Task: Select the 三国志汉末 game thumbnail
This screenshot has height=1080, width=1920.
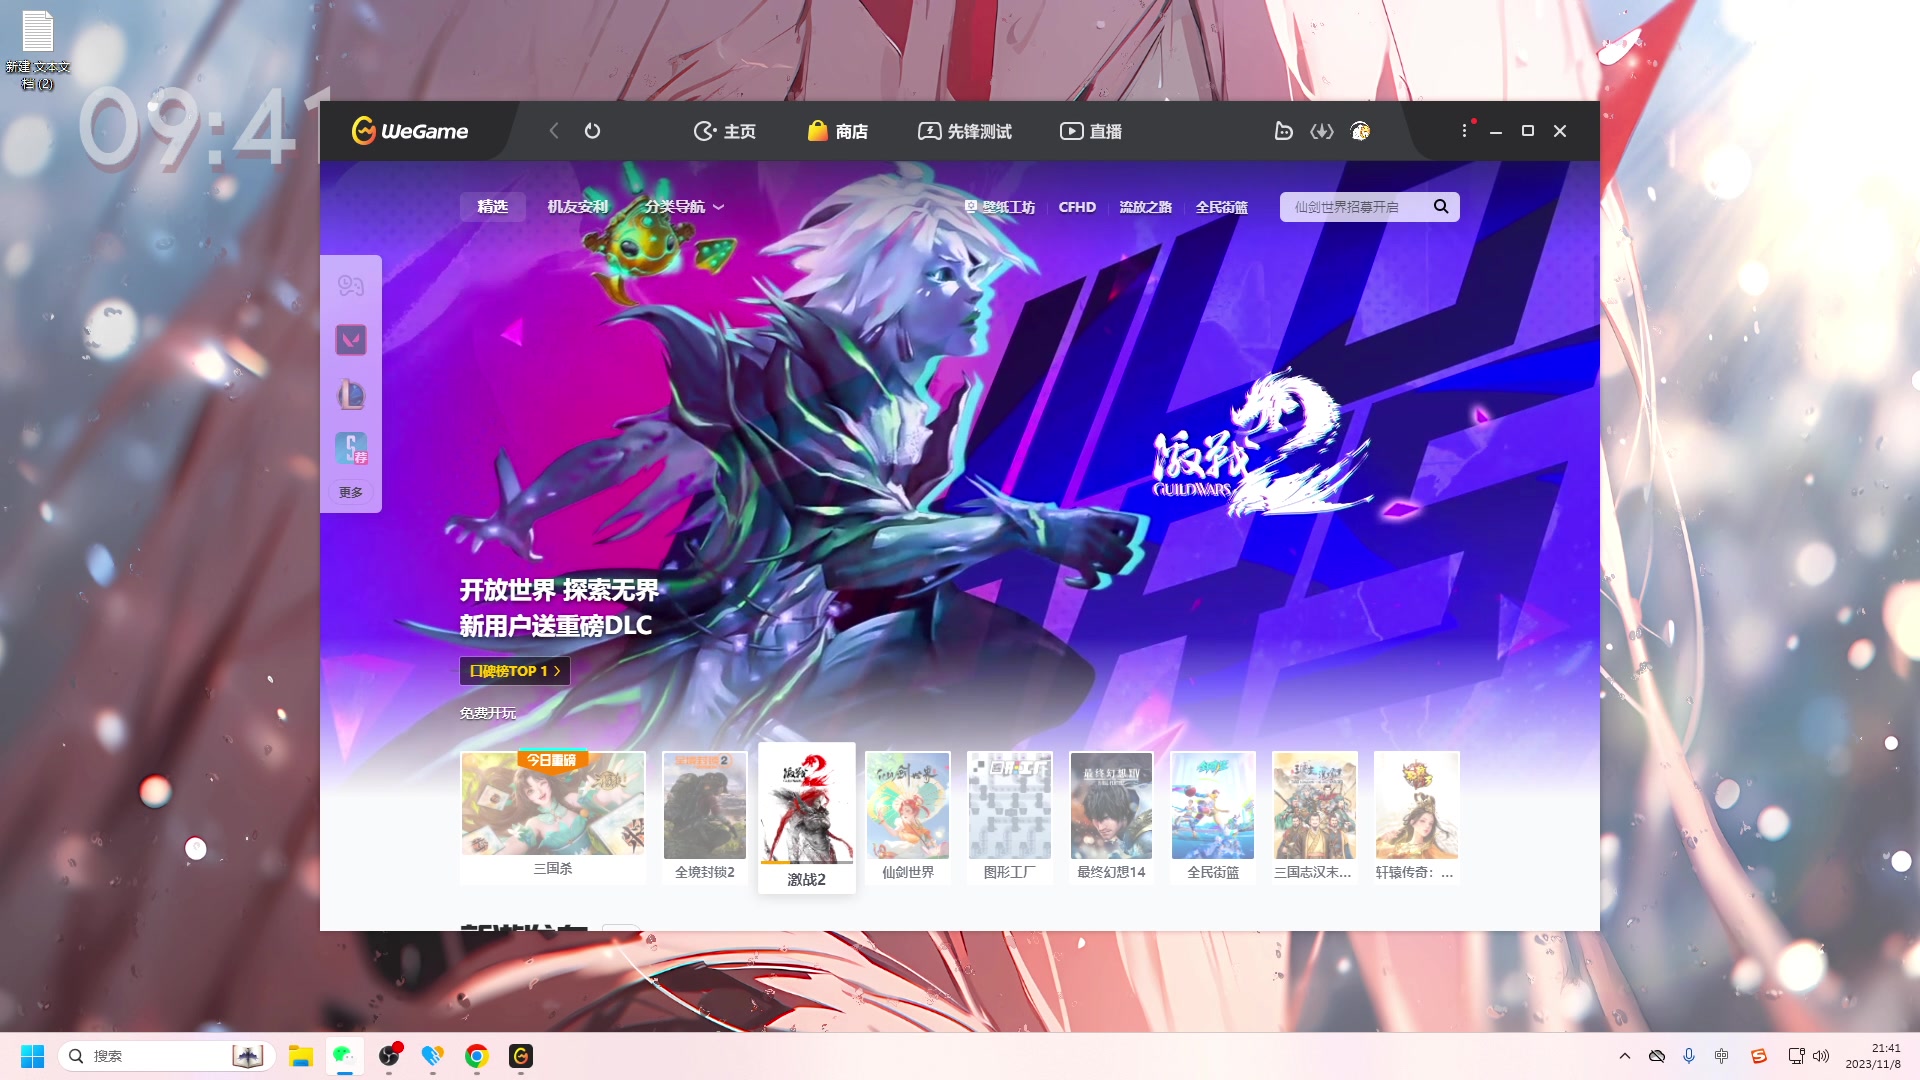Action: pyautogui.click(x=1314, y=817)
